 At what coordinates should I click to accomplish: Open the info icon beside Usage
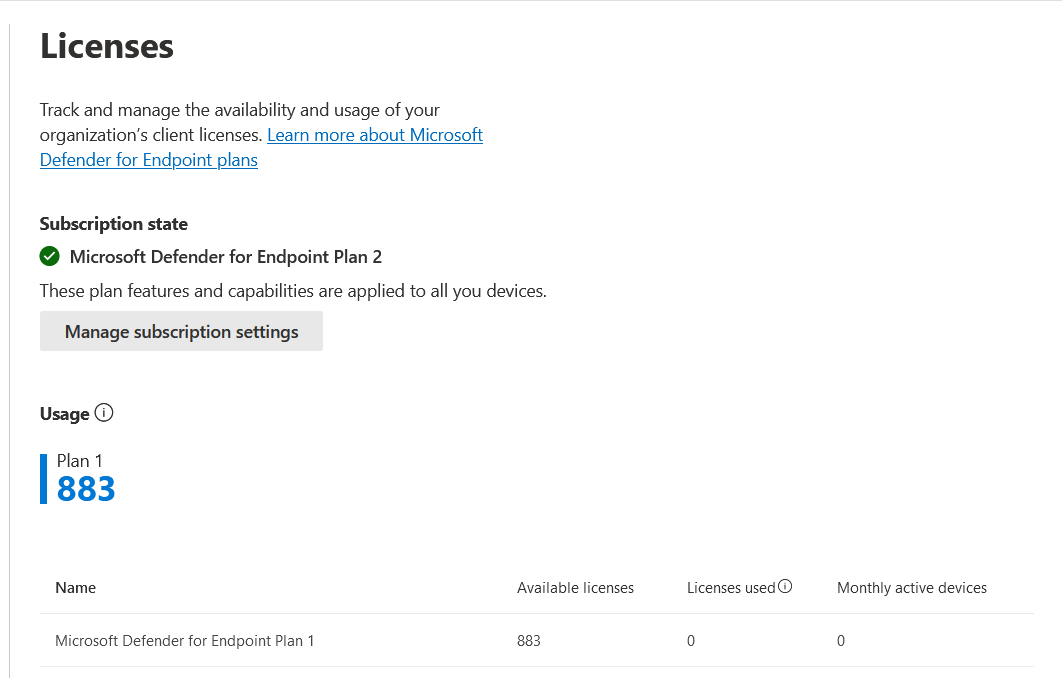coord(104,412)
